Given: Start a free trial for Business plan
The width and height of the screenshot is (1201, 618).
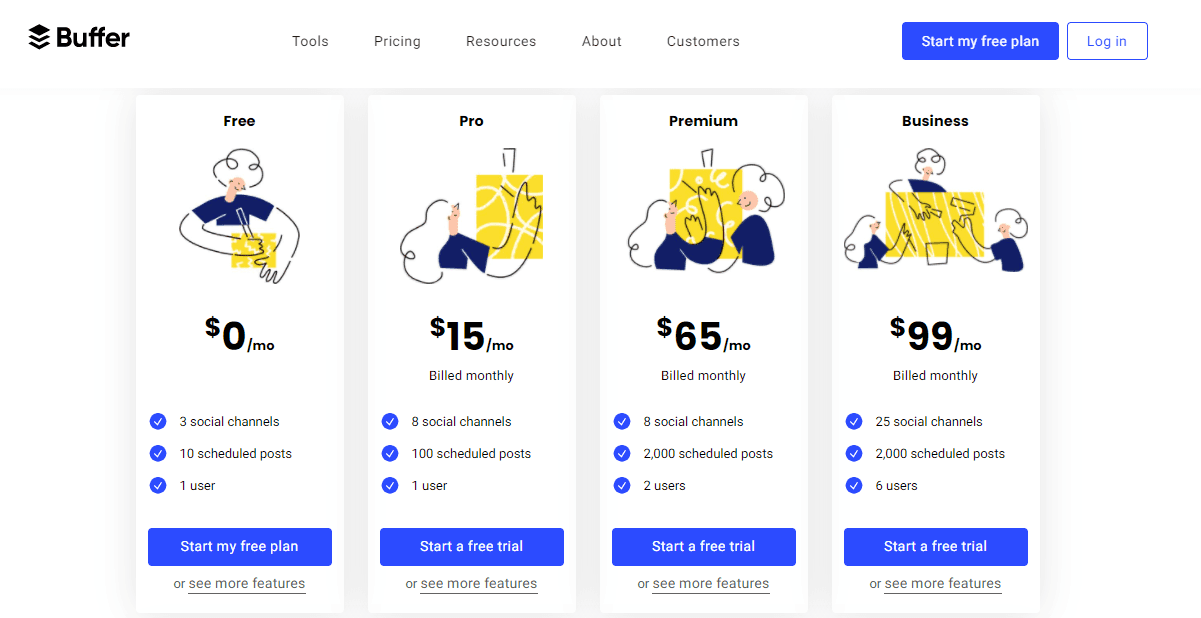Looking at the screenshot, I should click(x=936, y=547).
